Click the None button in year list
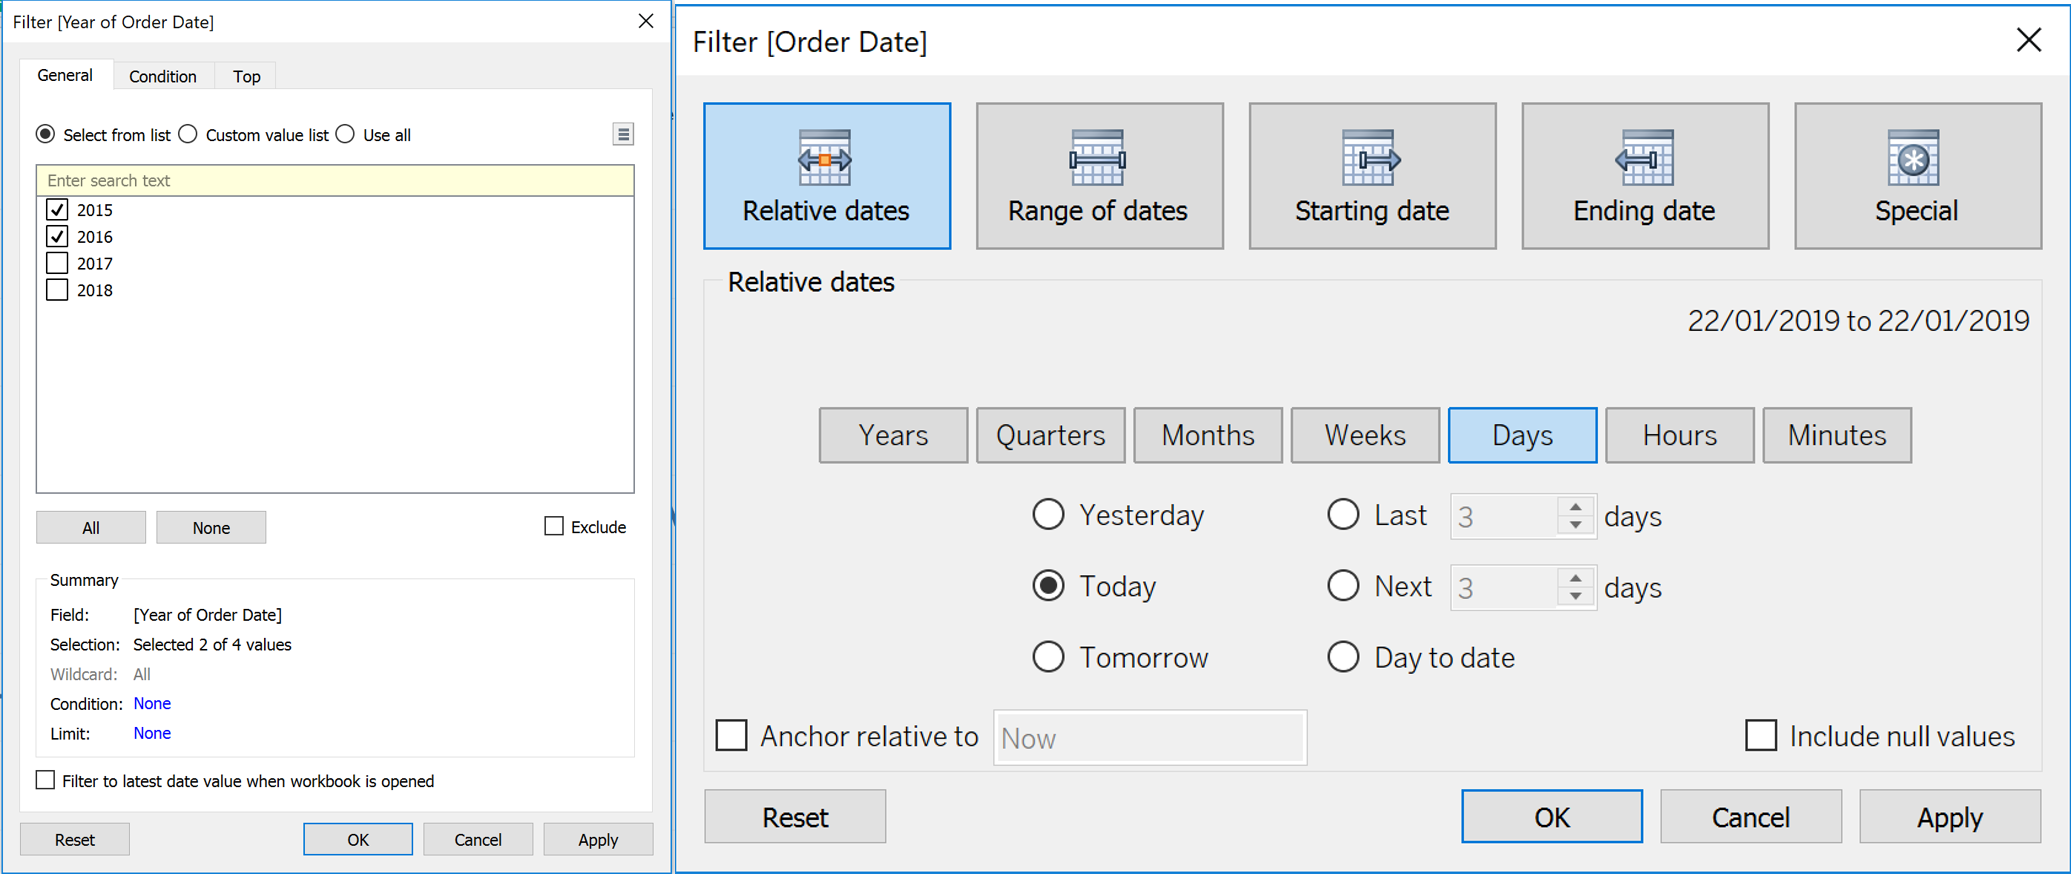 (211, 527)
